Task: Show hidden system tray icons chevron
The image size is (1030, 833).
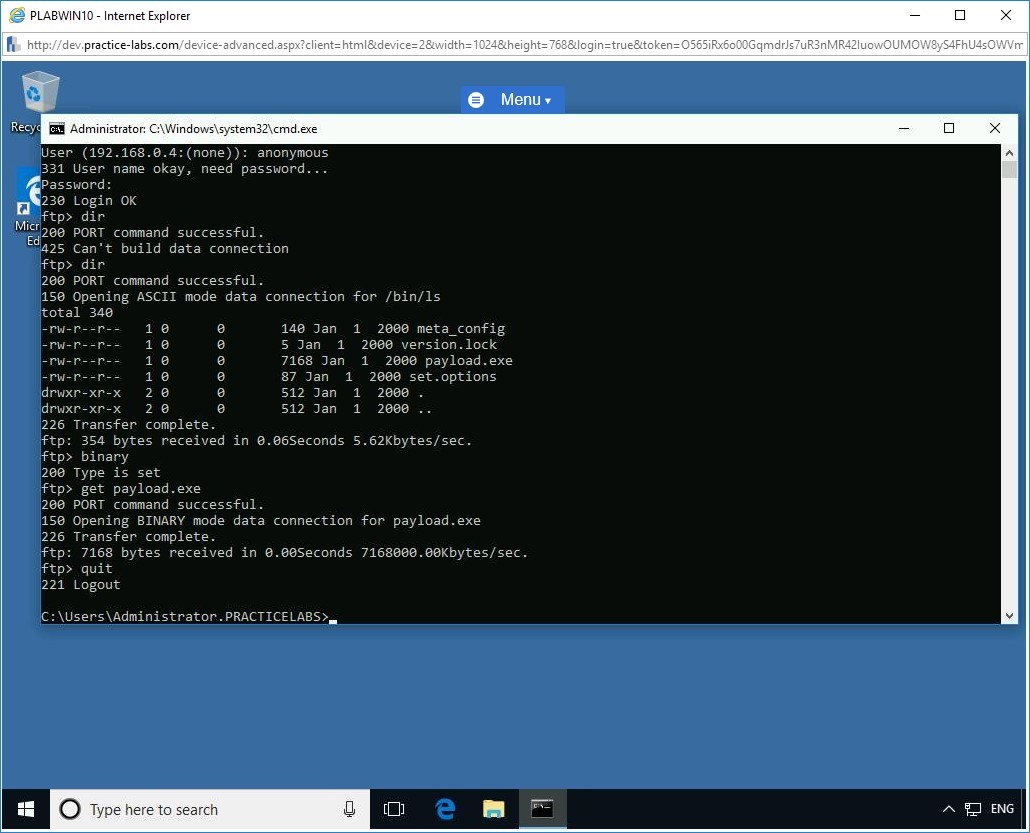Action: click(x=948, y=809)
